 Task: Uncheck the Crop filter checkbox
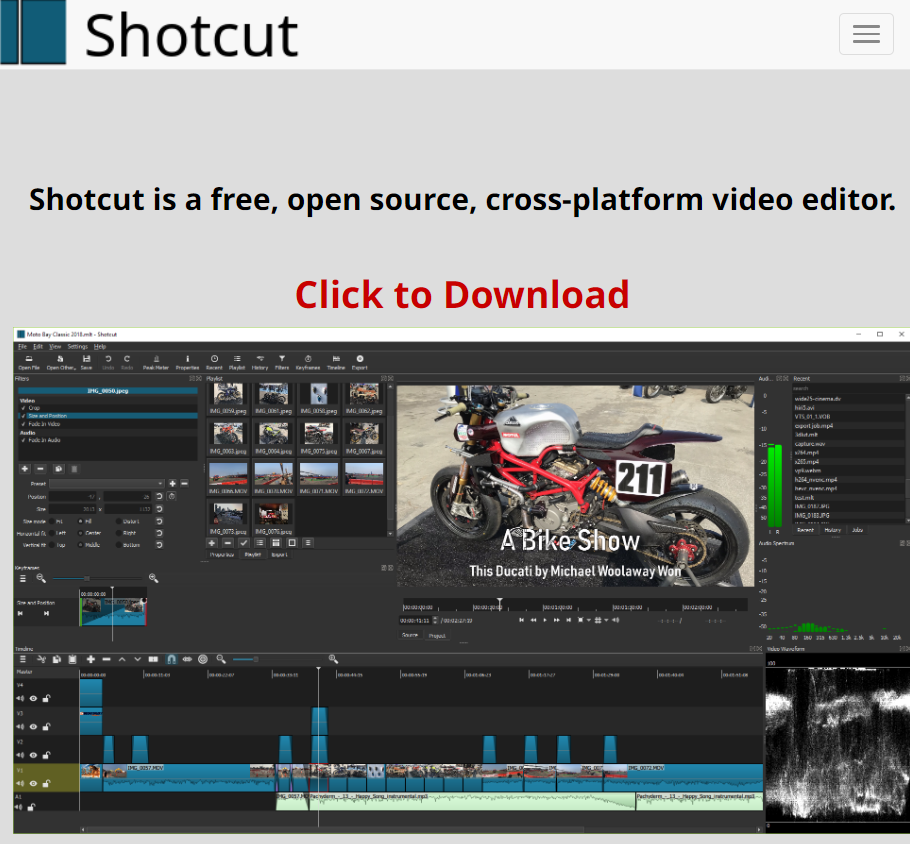pyautogui.click(x=24, y=408)
